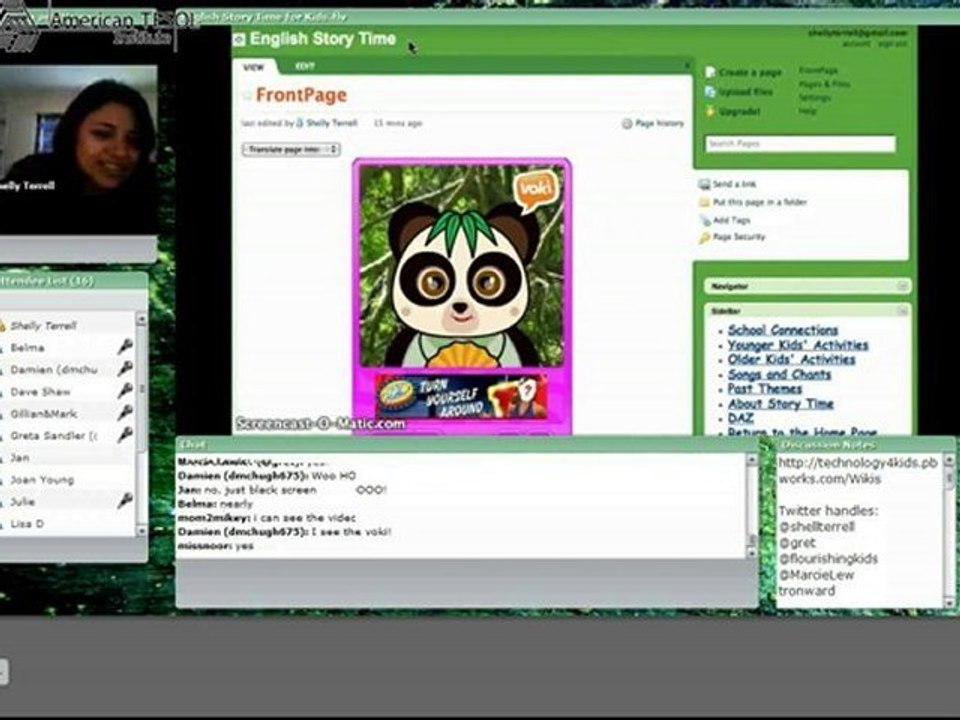960x720 pixels.
Task: Open About Story Time link
Action: (781, 403)
